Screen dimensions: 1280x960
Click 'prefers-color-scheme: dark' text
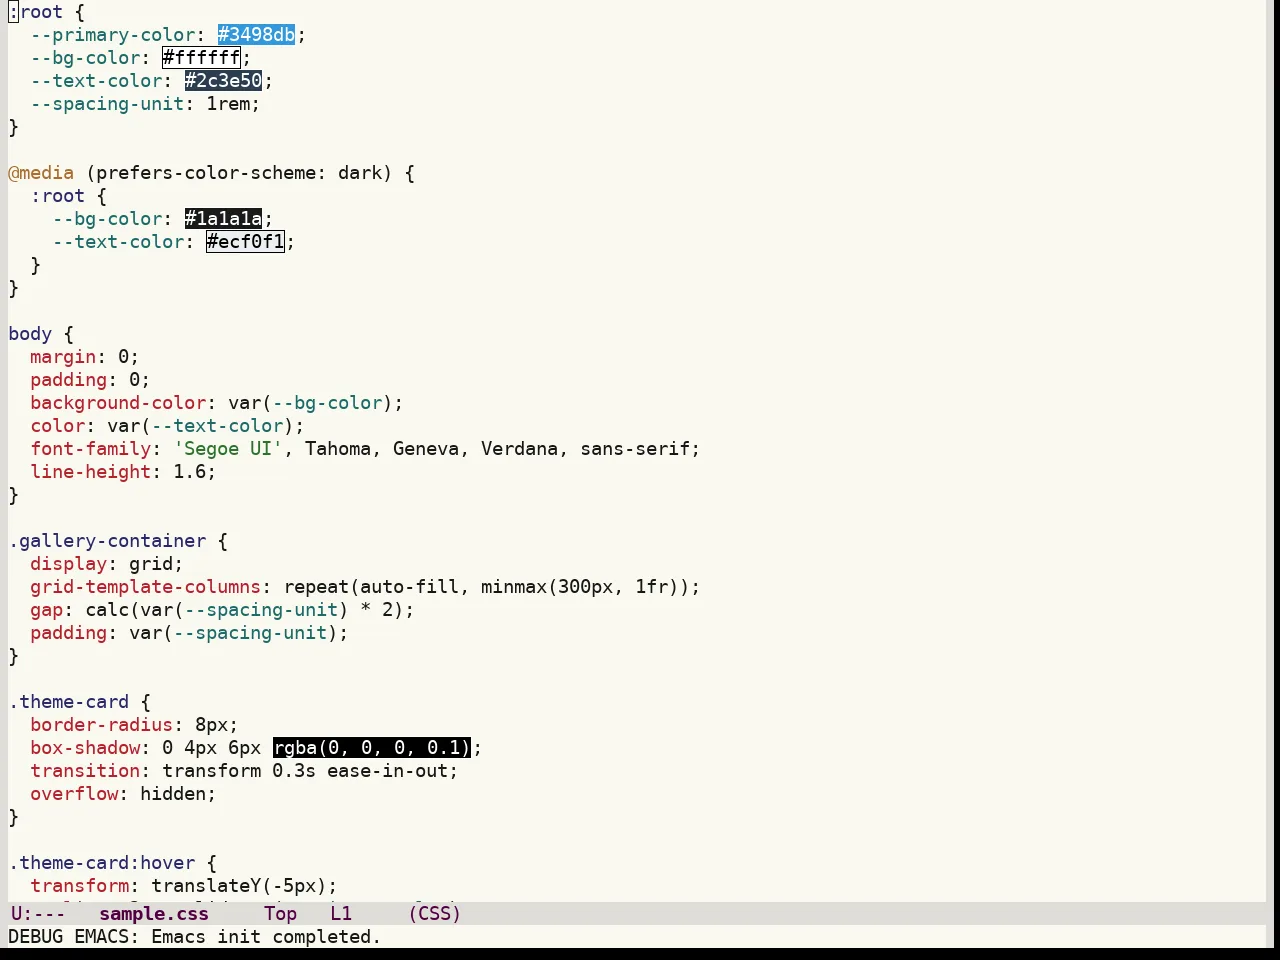click(x=239, y=173)
